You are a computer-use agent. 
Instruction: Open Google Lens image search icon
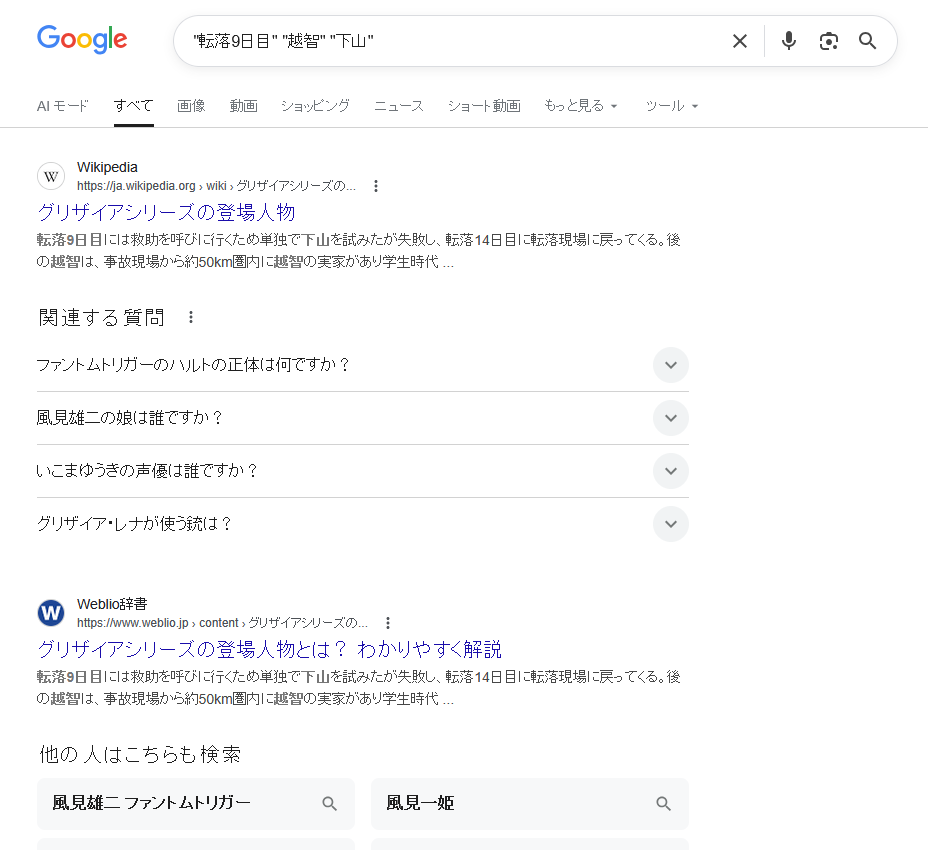pos(828,41)
